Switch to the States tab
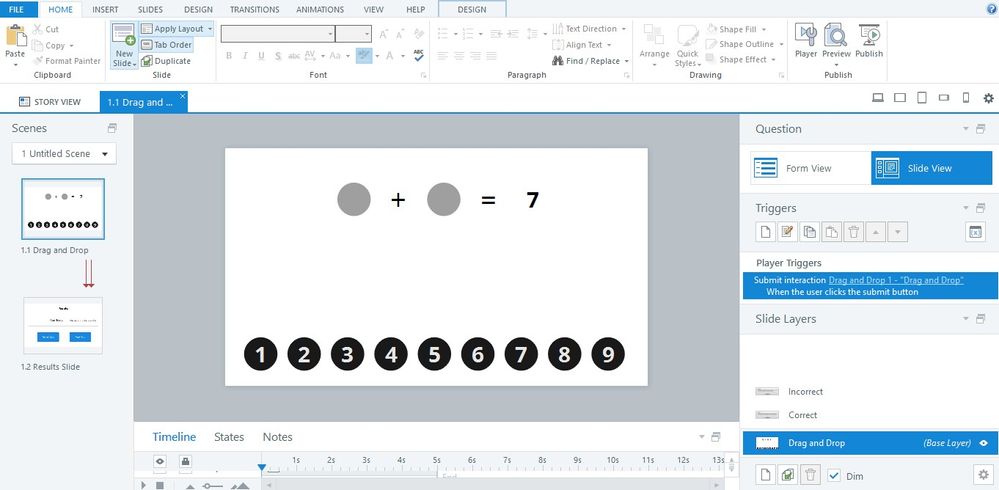999x490 pixels. point(229,437)
